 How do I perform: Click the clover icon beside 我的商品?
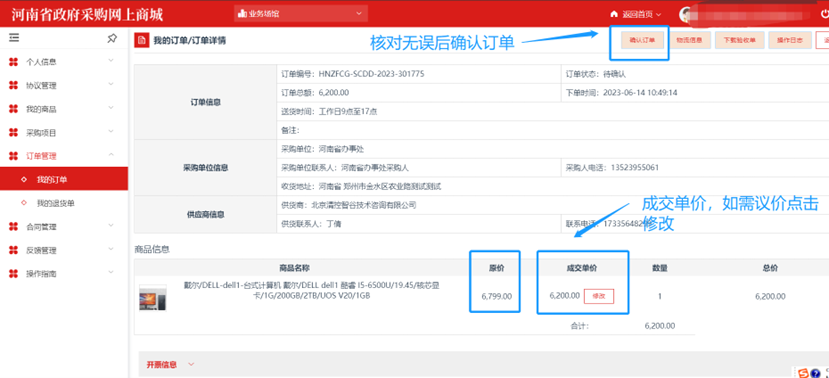tap(14, 109)
